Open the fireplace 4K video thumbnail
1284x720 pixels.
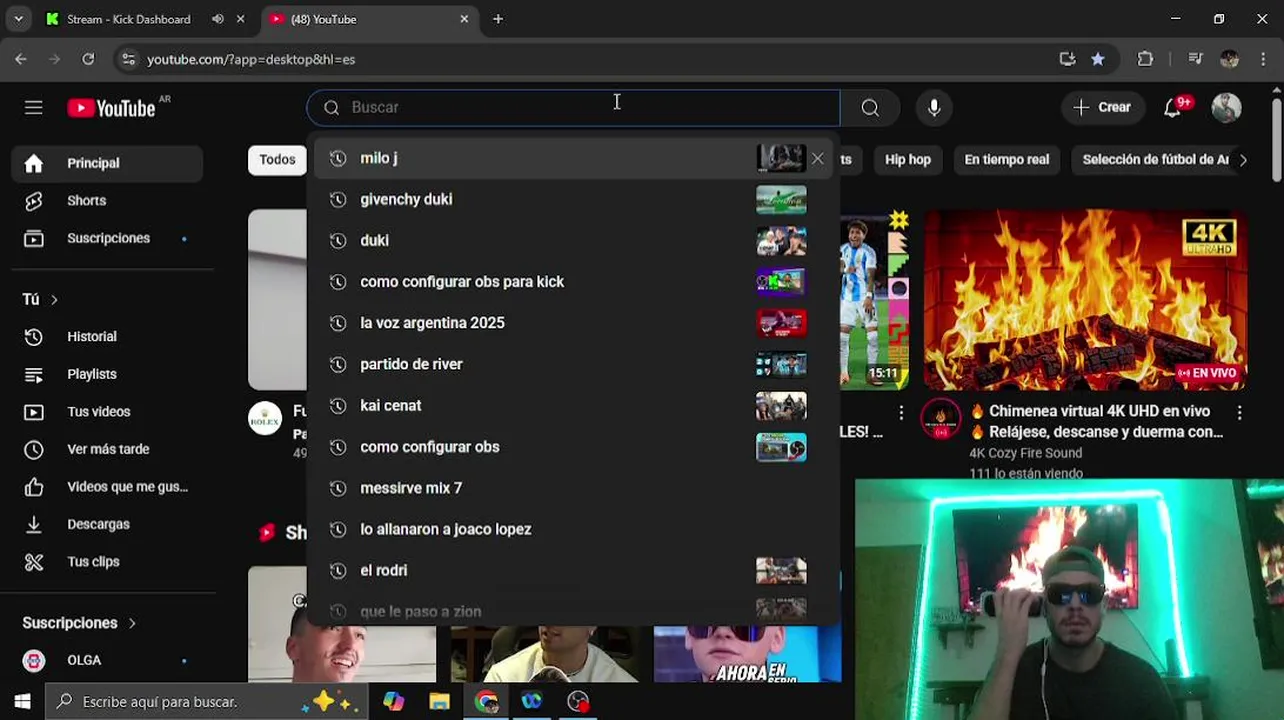[x=1085, y=299]
